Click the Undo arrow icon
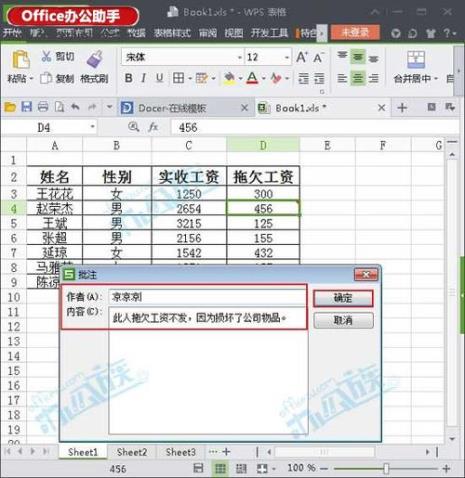Viewport: 465px width, 478px height. pyautogui.click(x=75, y=107)
